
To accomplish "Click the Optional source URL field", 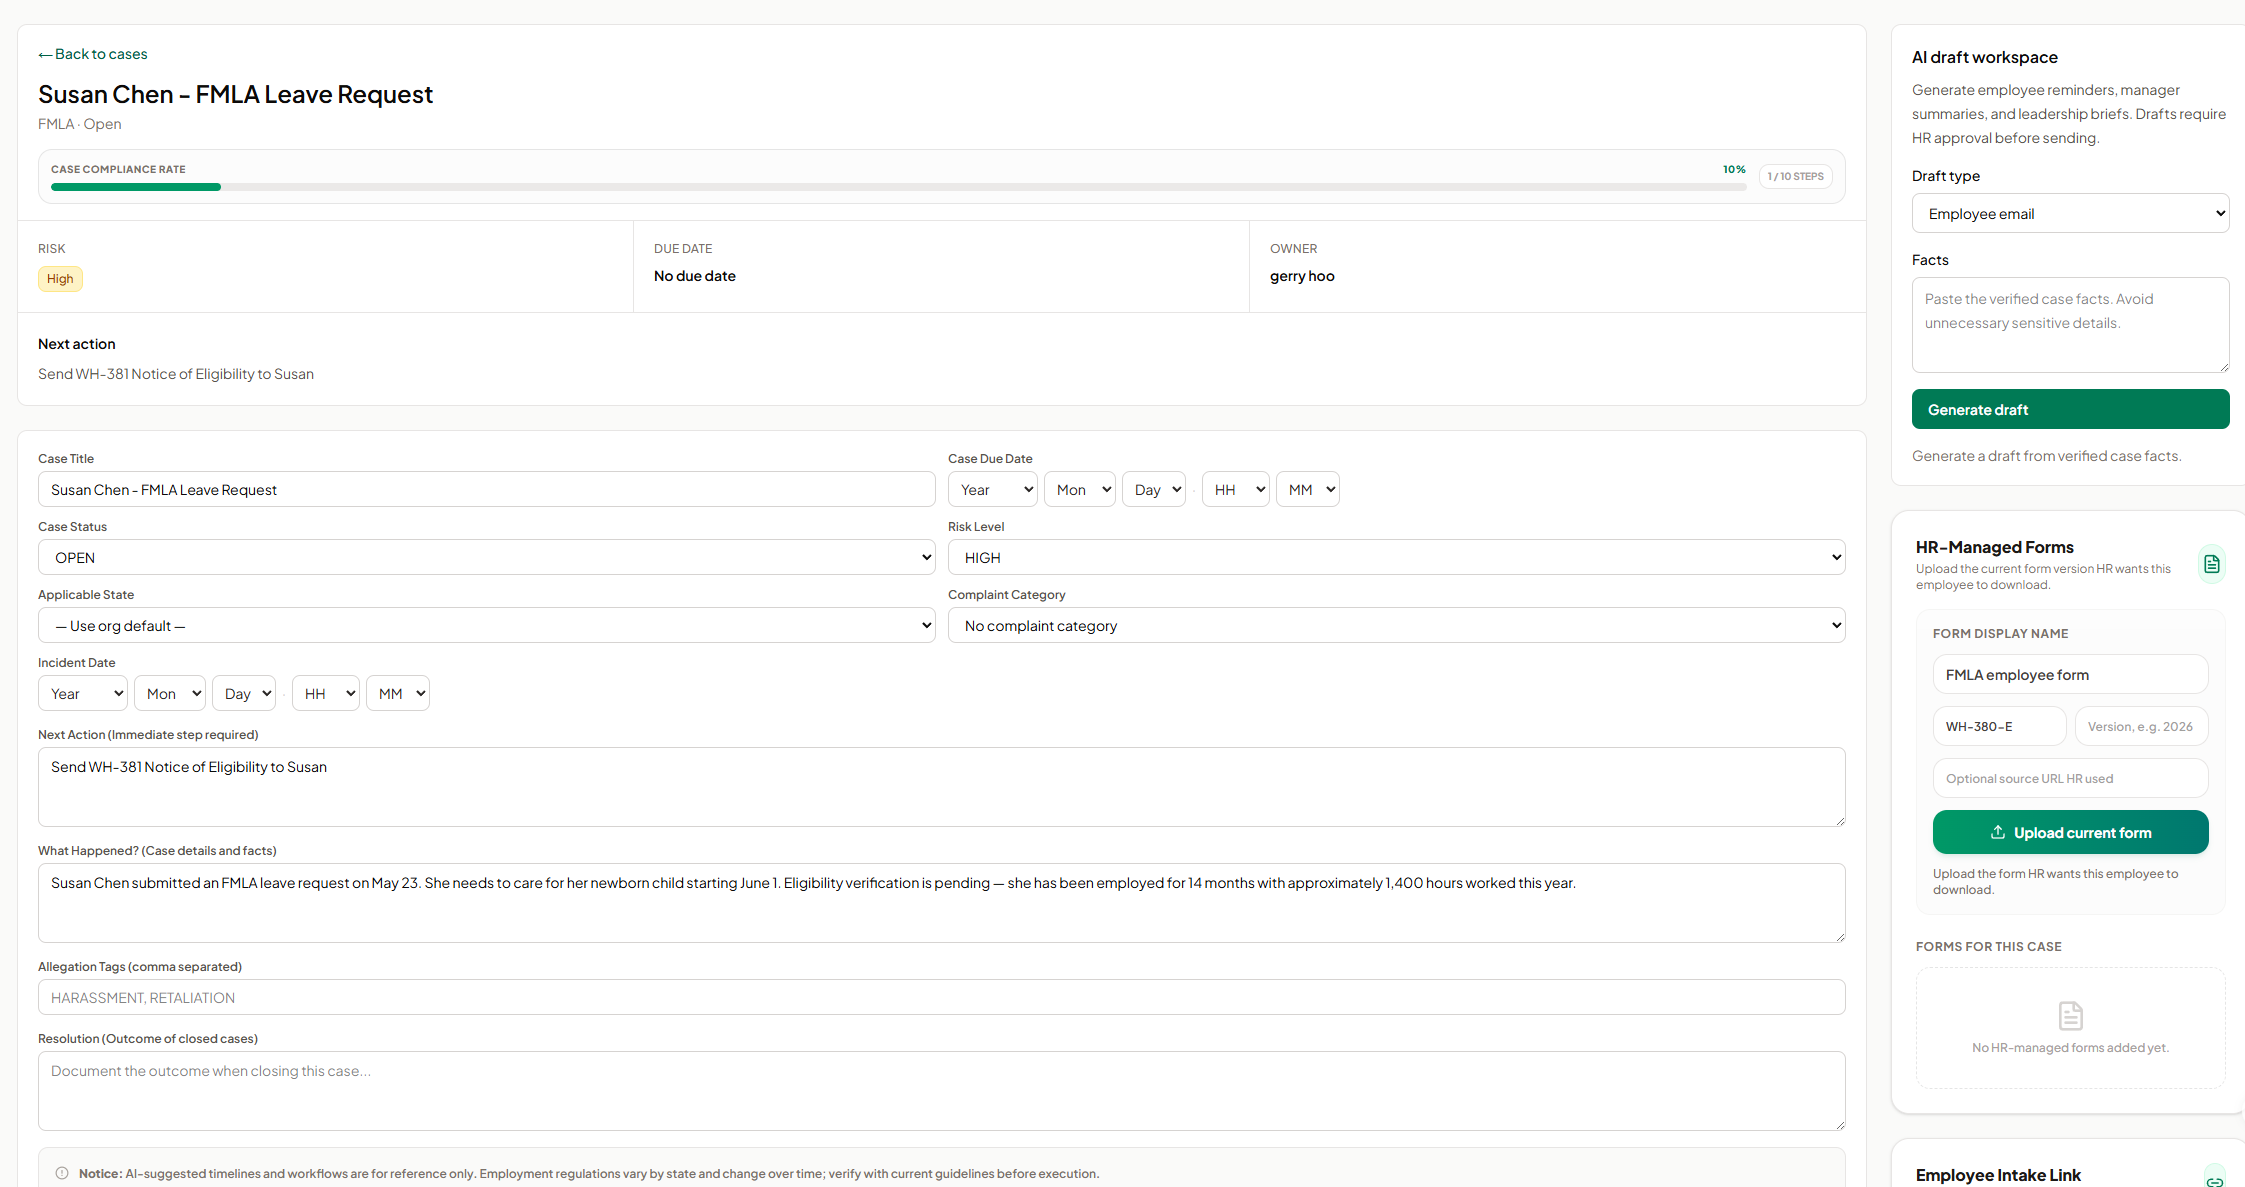I will [2070, 778].
